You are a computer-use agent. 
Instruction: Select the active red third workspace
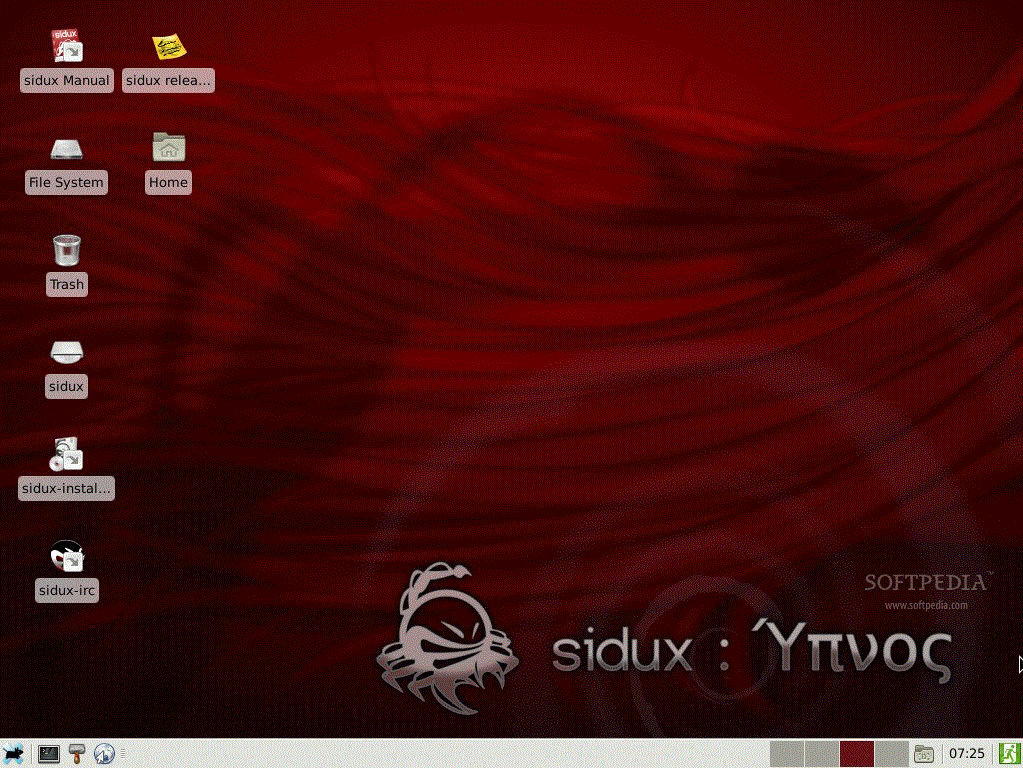tap(856, 754)
